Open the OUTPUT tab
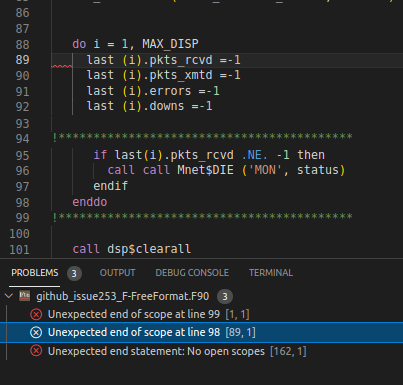 point(117,273)
